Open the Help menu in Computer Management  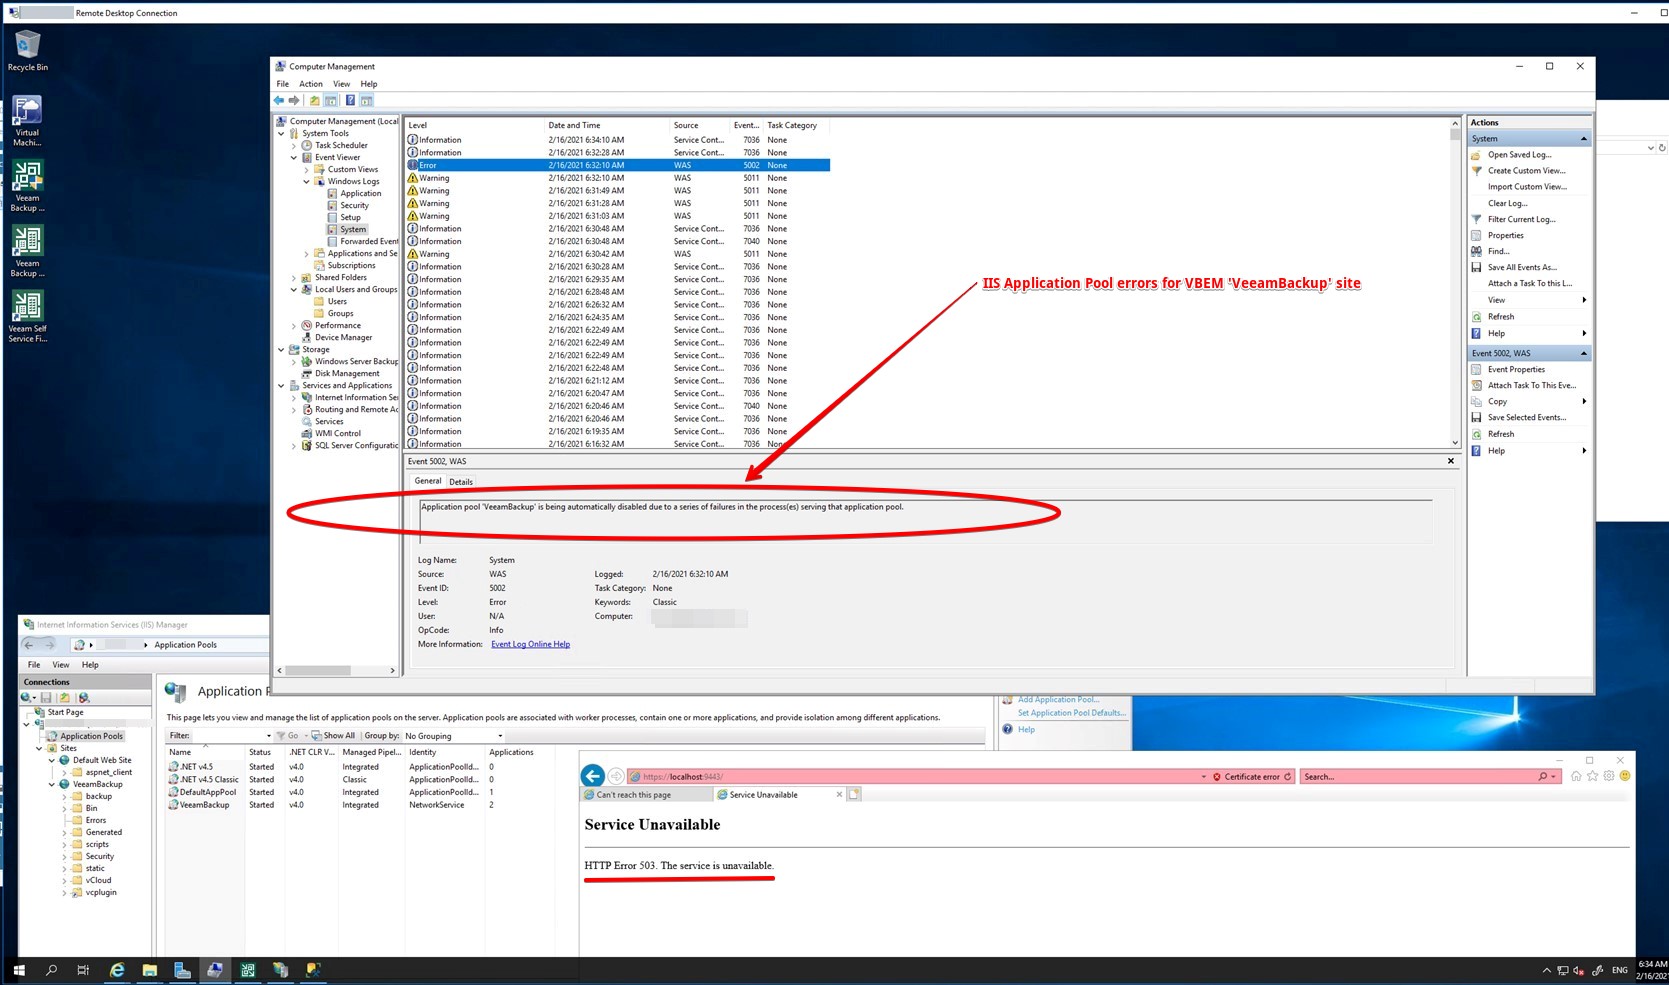coord(369,84)
